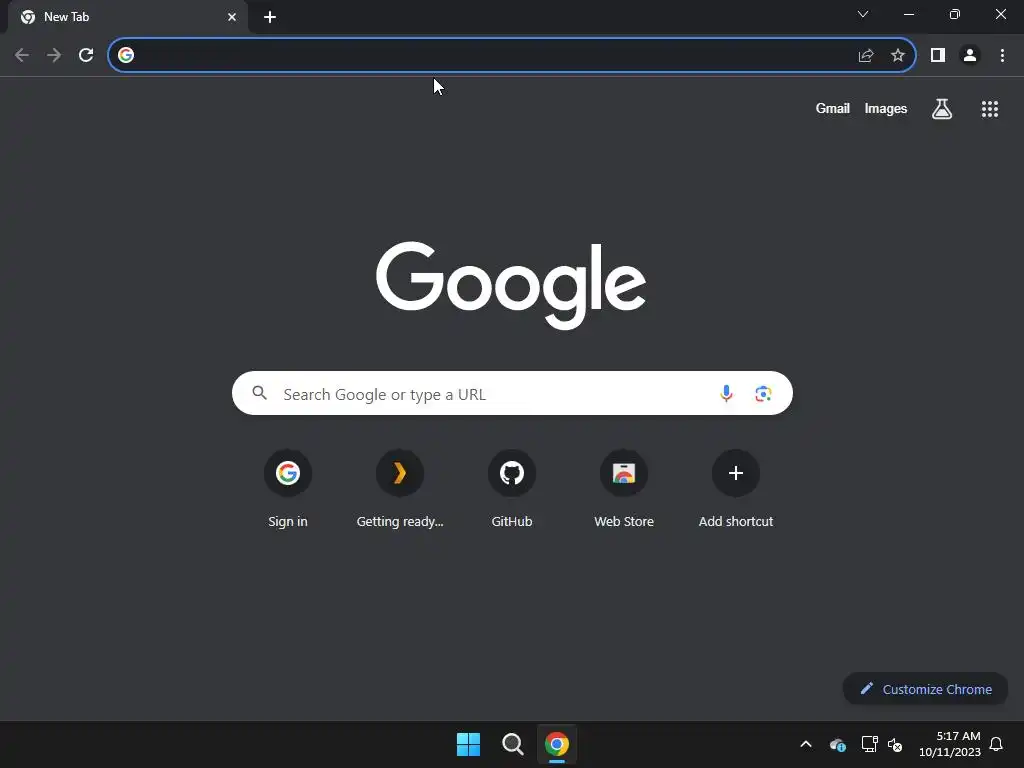Bookmark this tab with star icon

tap(898, 56)
